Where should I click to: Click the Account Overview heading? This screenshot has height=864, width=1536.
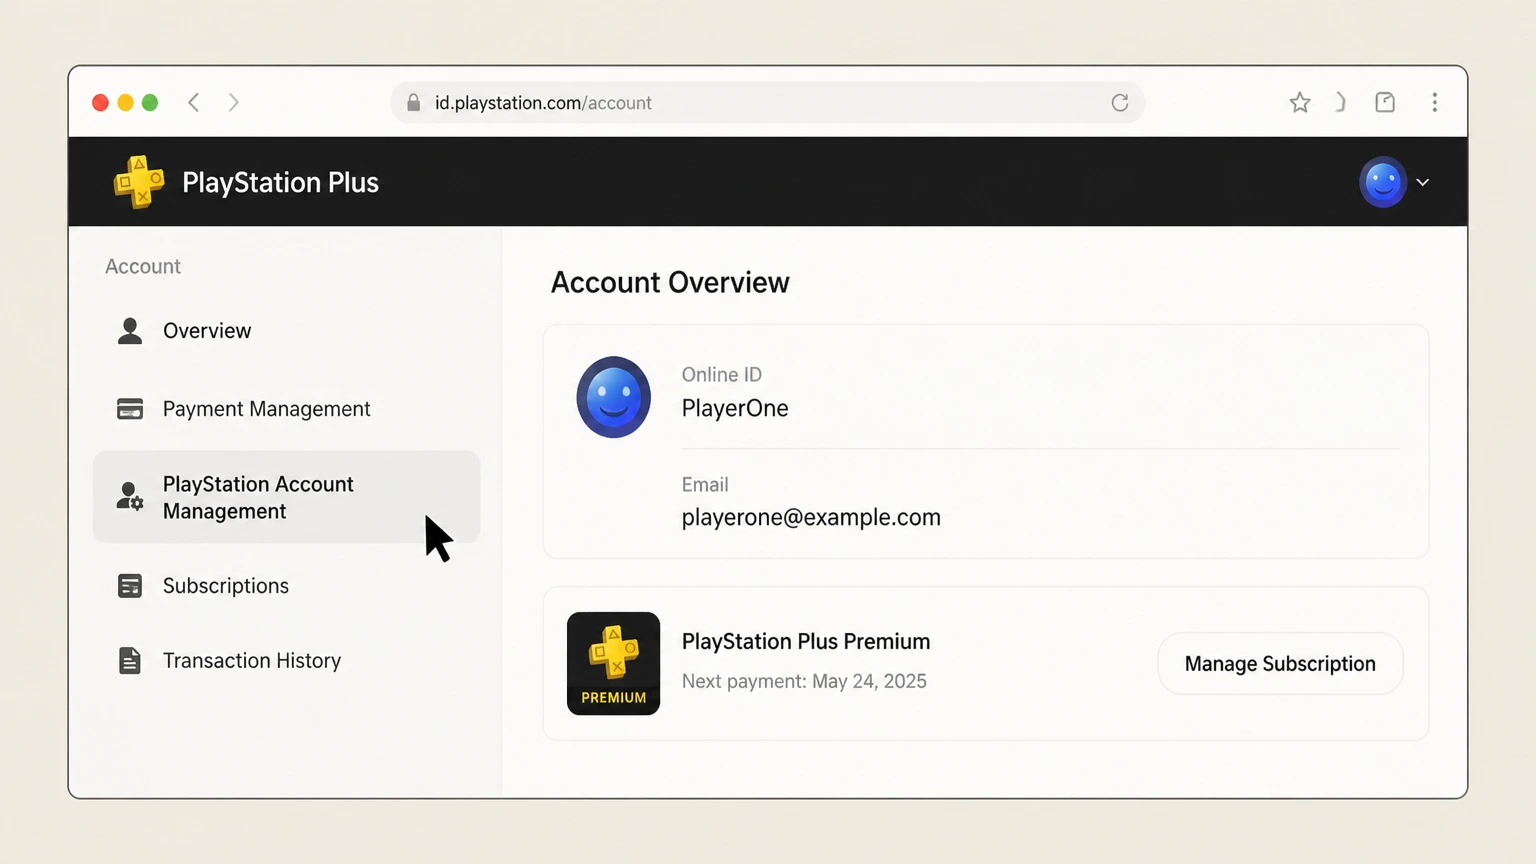point(670,283)
